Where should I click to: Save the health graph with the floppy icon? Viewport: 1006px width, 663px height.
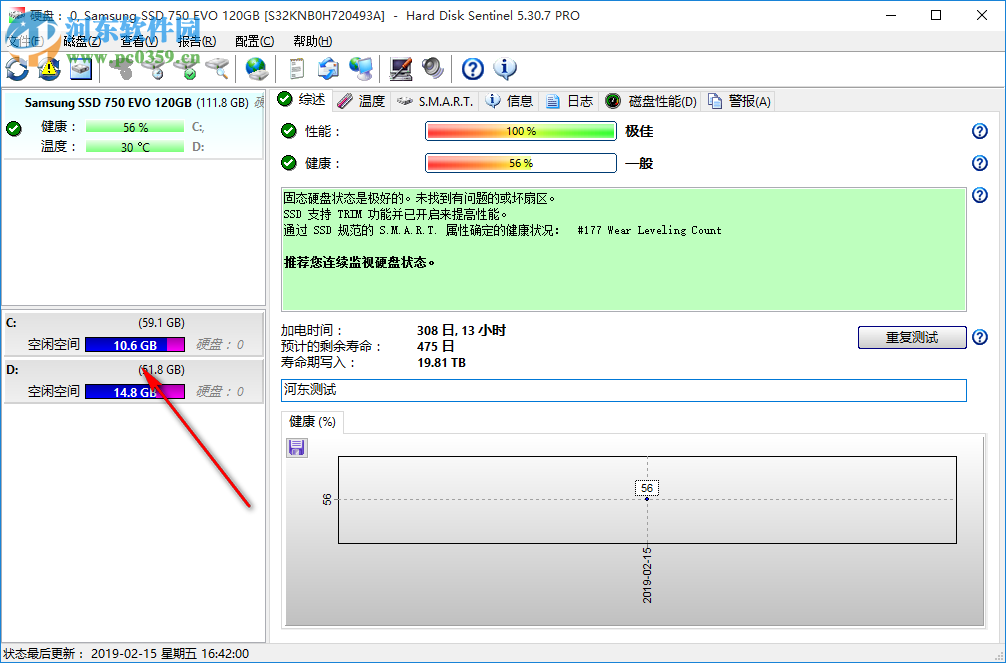coord(296,447)
